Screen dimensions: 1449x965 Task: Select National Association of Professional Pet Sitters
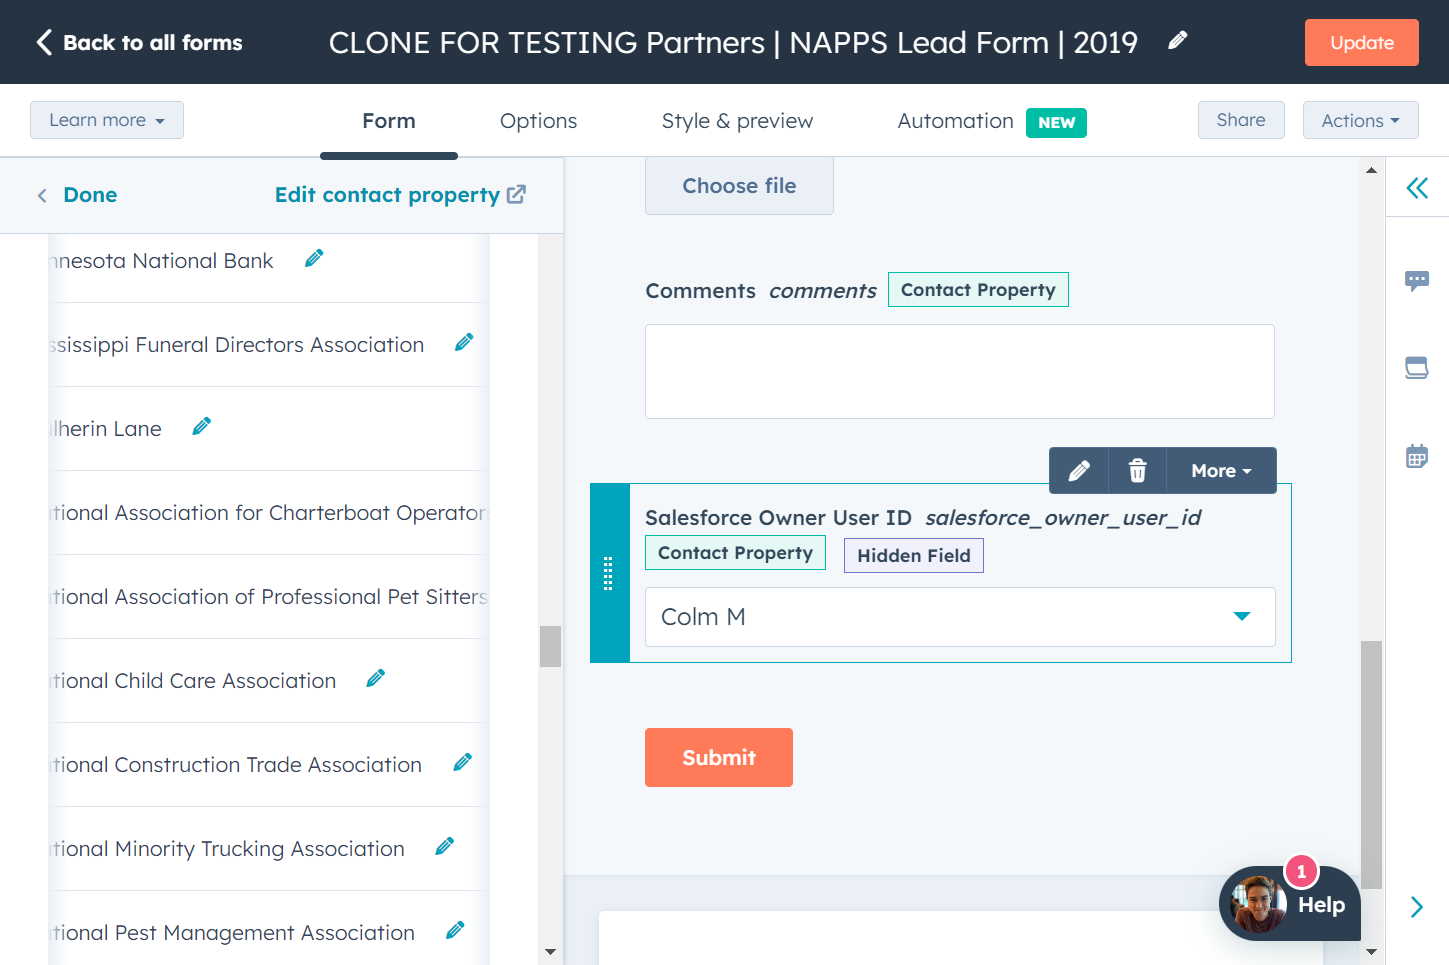point(268,597)
